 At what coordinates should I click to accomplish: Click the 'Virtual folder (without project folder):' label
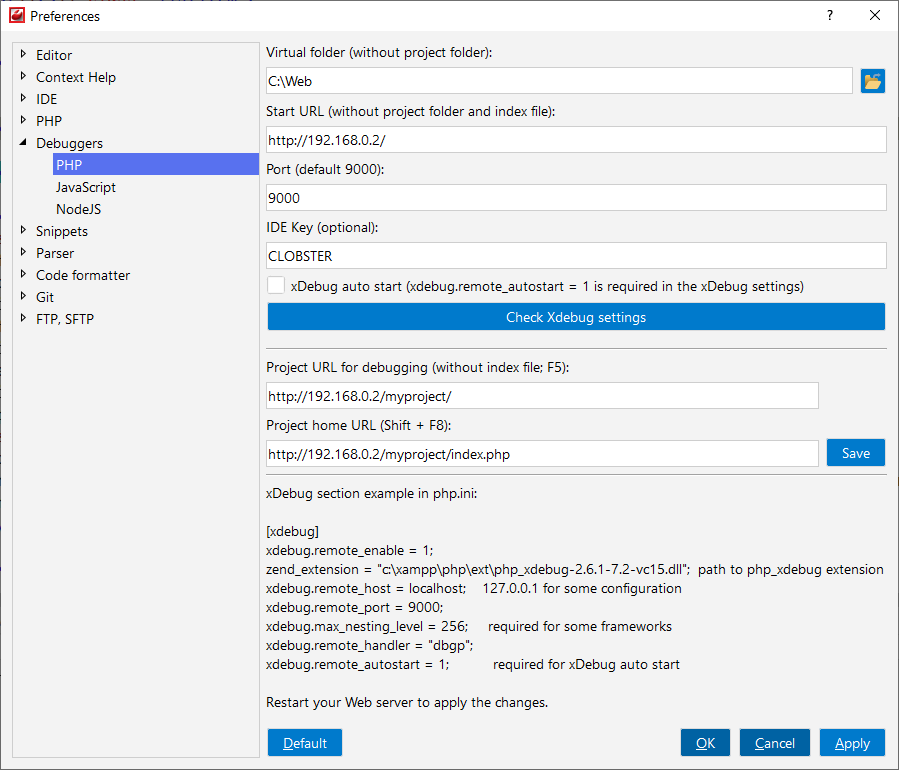(379, 53)
